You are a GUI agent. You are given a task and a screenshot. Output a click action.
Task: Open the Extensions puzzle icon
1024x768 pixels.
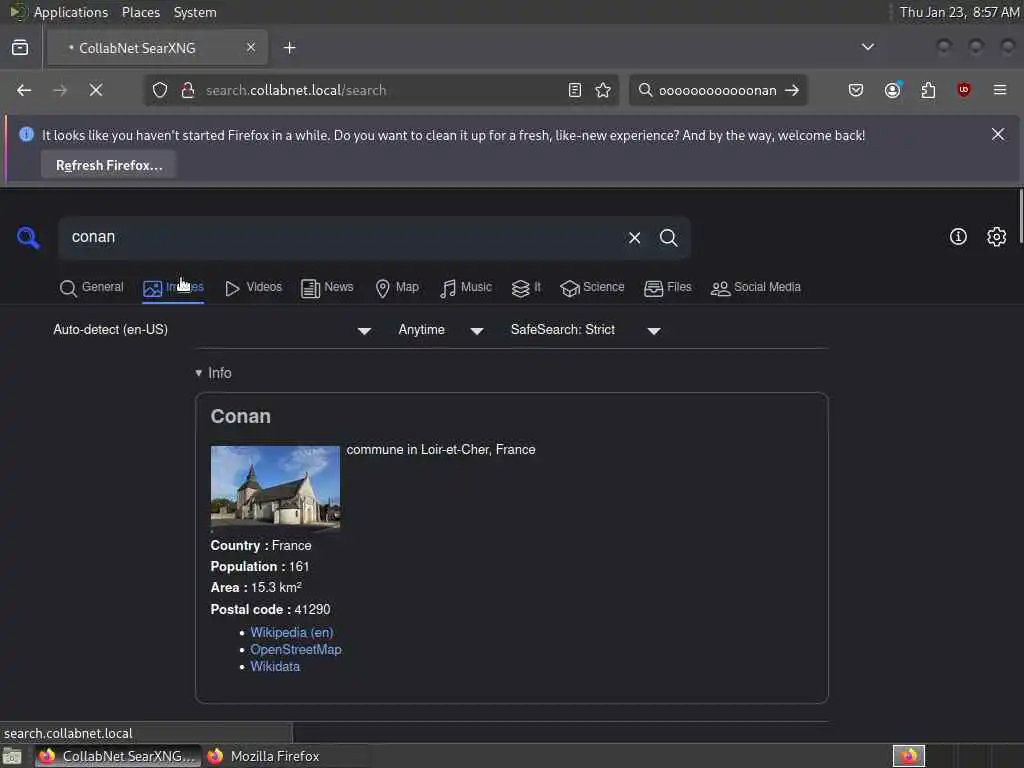tap(928, 90)
